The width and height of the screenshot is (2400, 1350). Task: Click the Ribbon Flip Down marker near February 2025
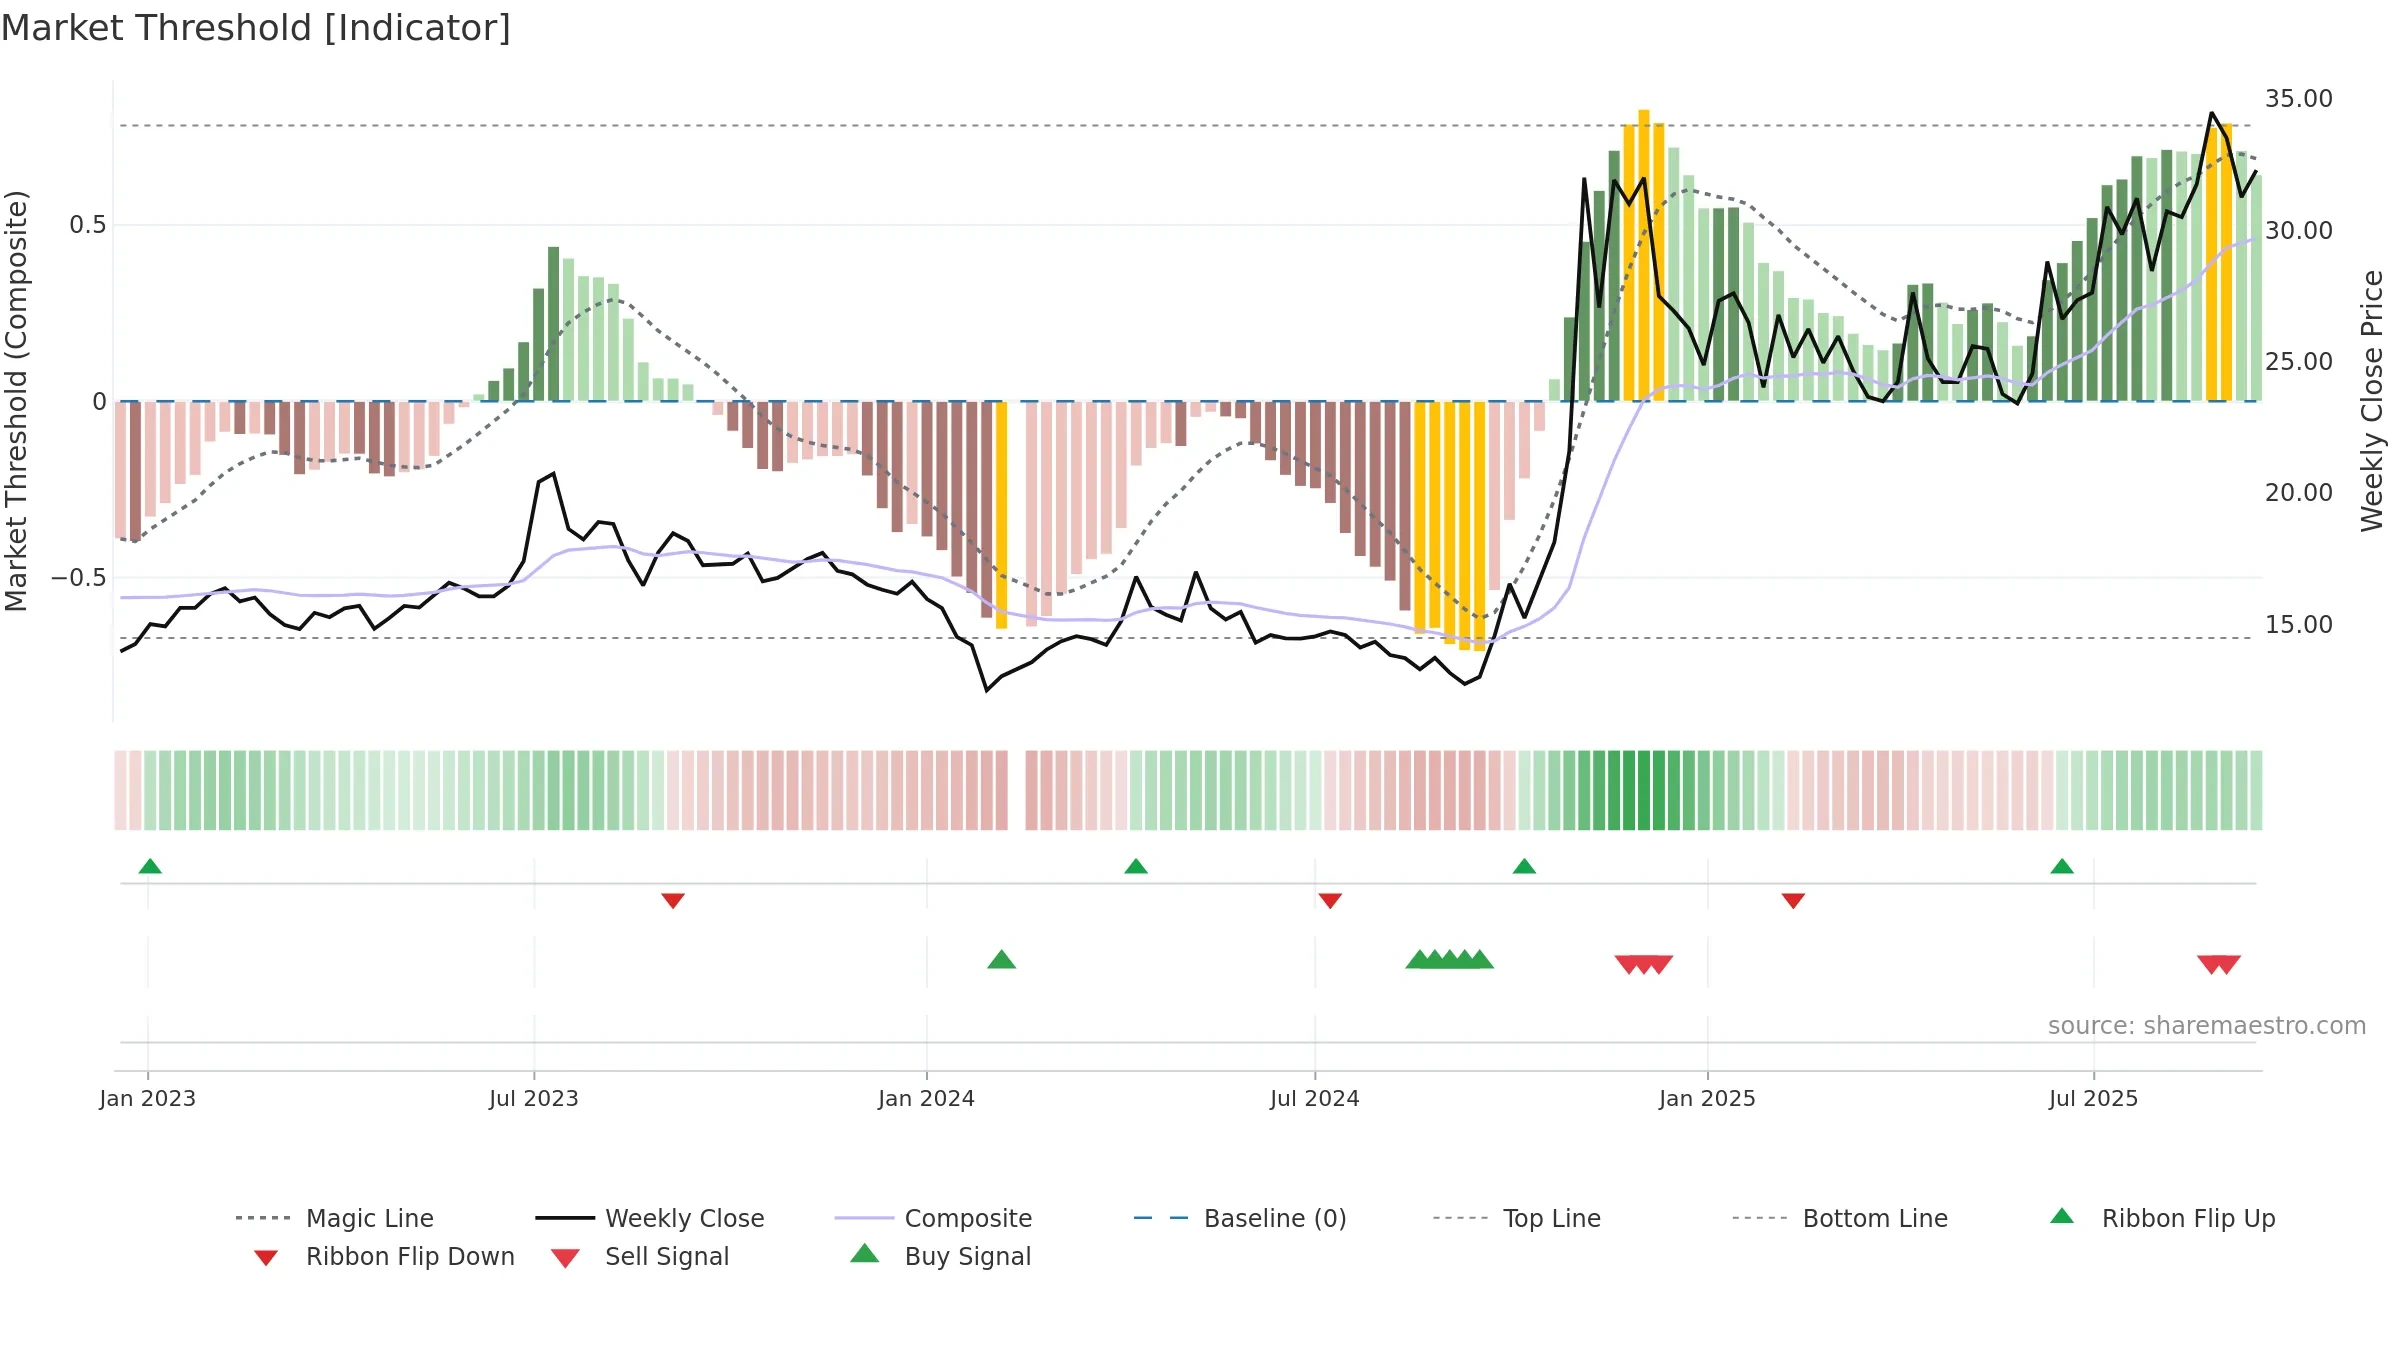(1793, 901)
